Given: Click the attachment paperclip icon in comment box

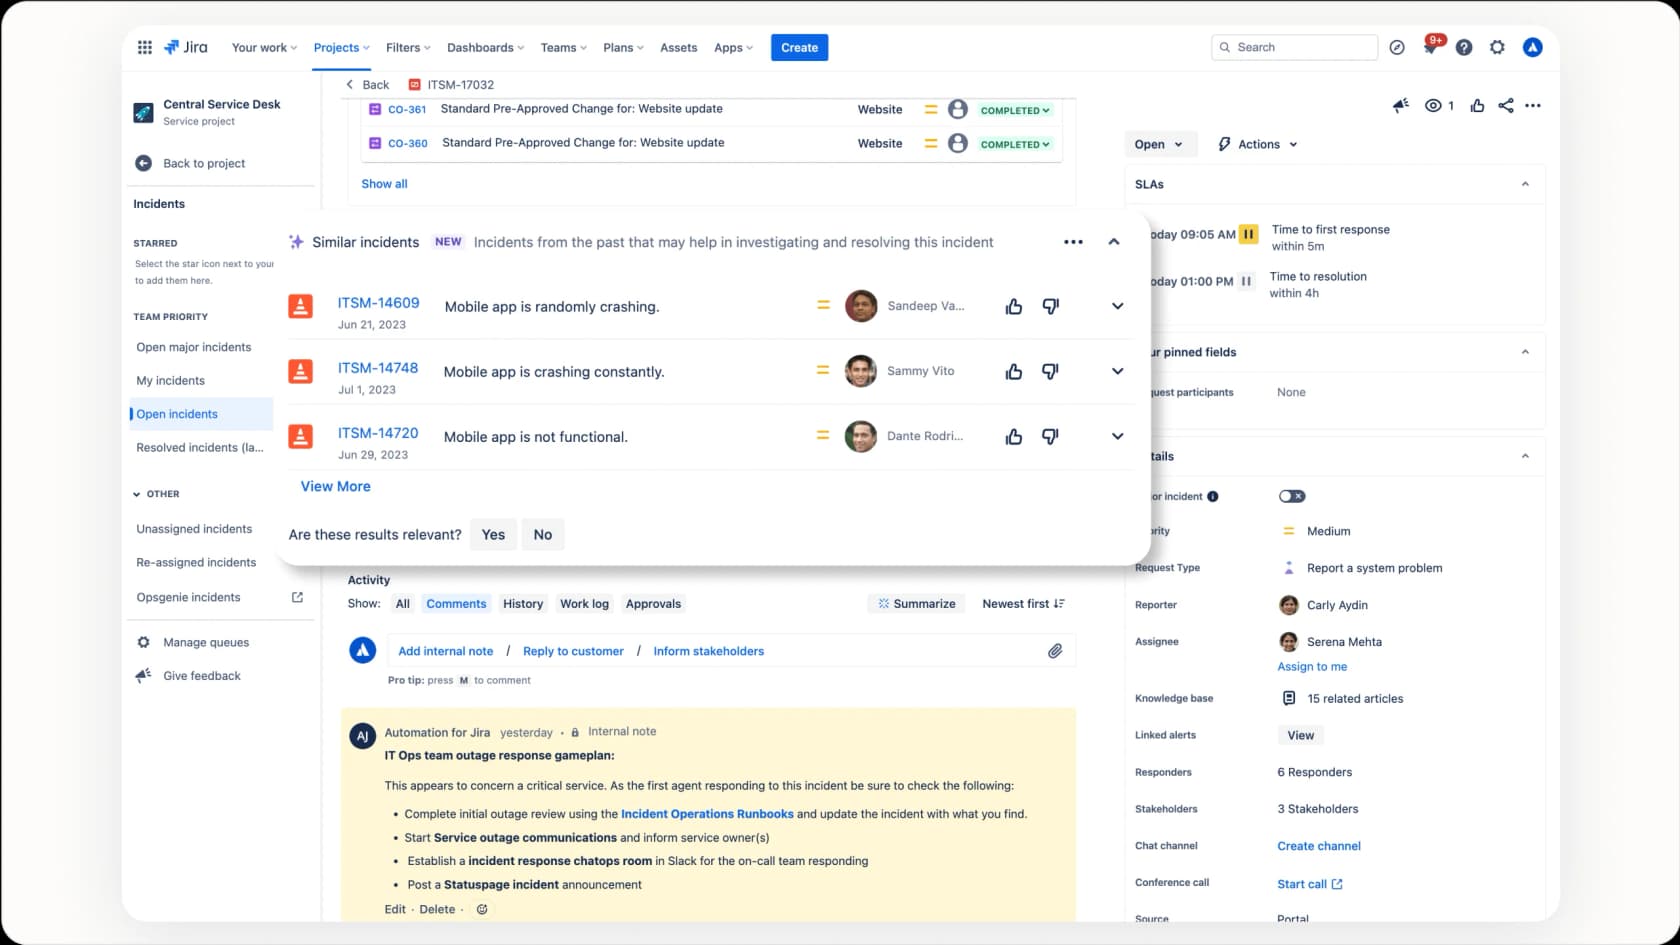Looking at the screenshot, I should pyautogui.click(x=1055, y=651).
